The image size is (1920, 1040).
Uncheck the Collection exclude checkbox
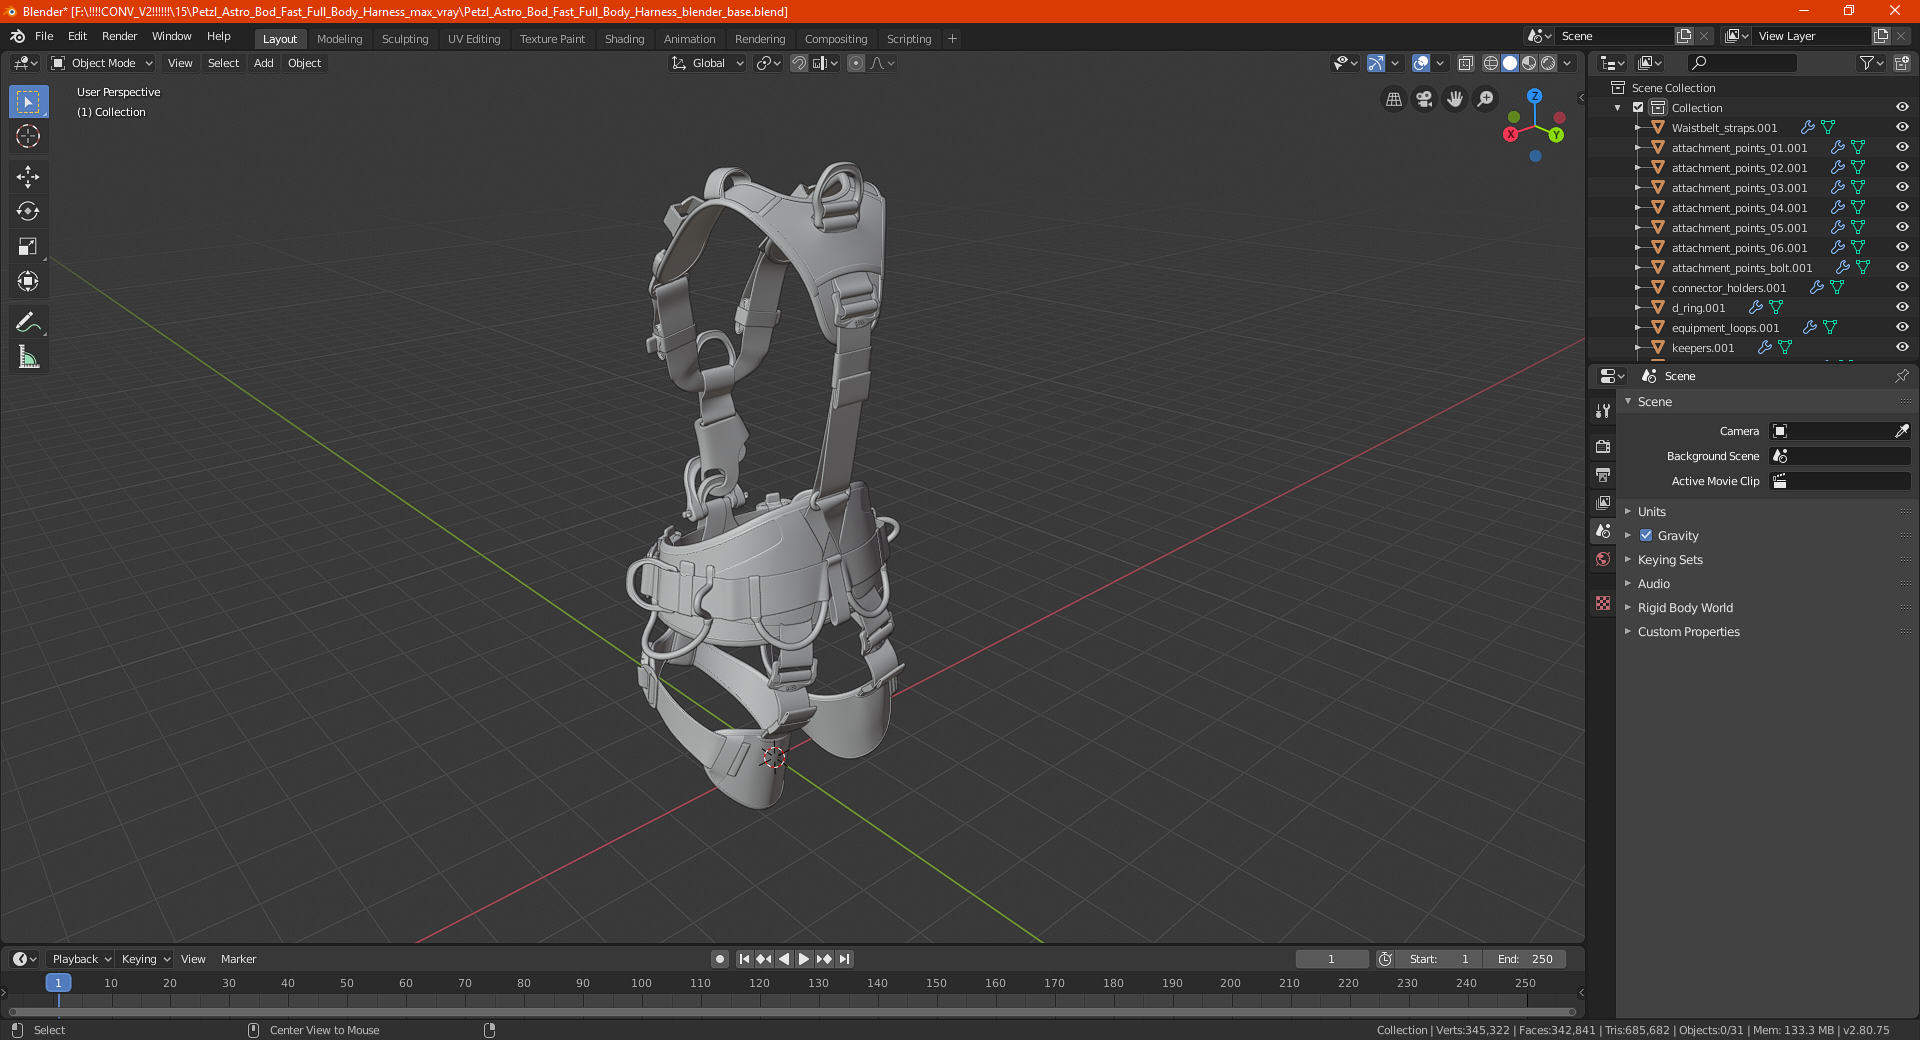coord(1638,107)
